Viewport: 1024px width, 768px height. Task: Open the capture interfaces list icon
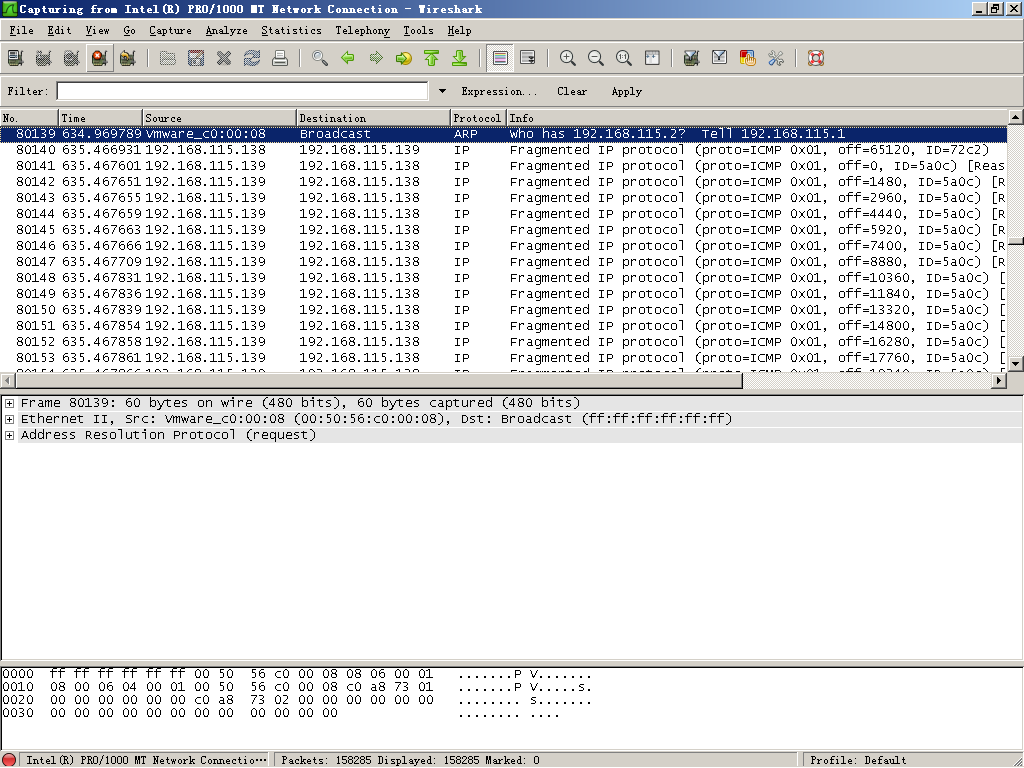(x=15, y=58)
